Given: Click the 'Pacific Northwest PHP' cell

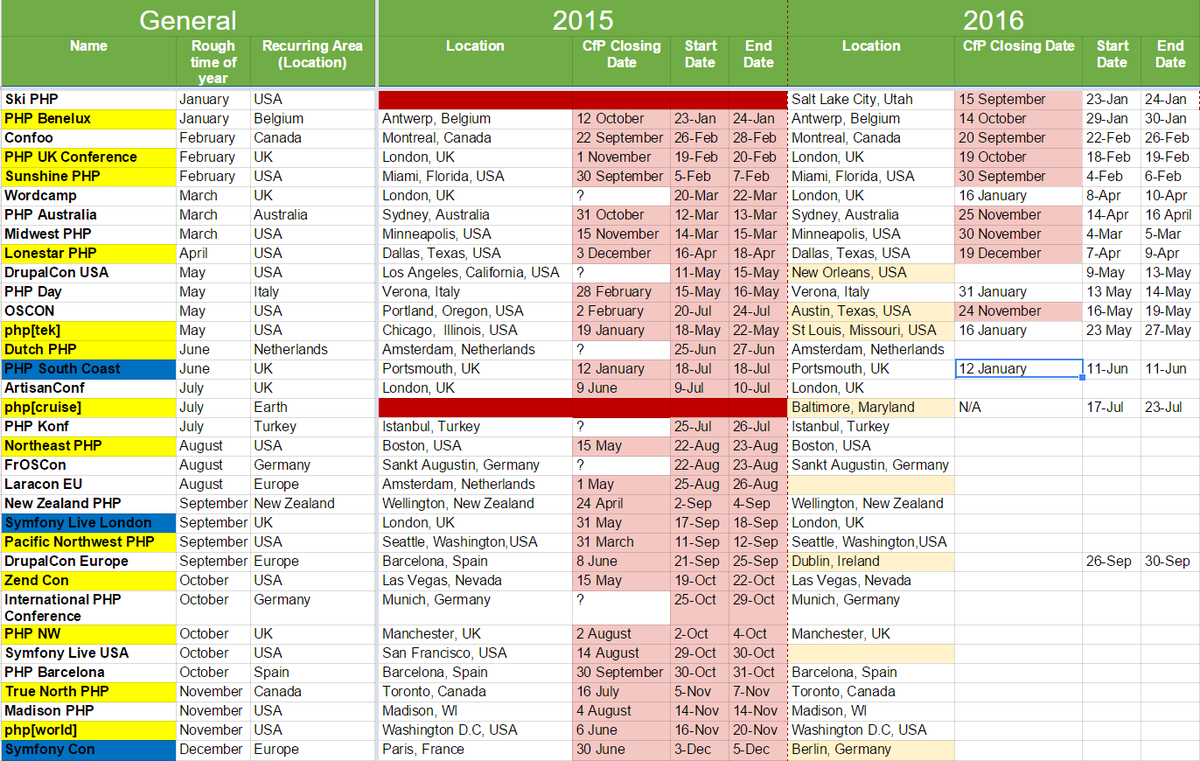Looking at the screenshot, I should (89, 541).
